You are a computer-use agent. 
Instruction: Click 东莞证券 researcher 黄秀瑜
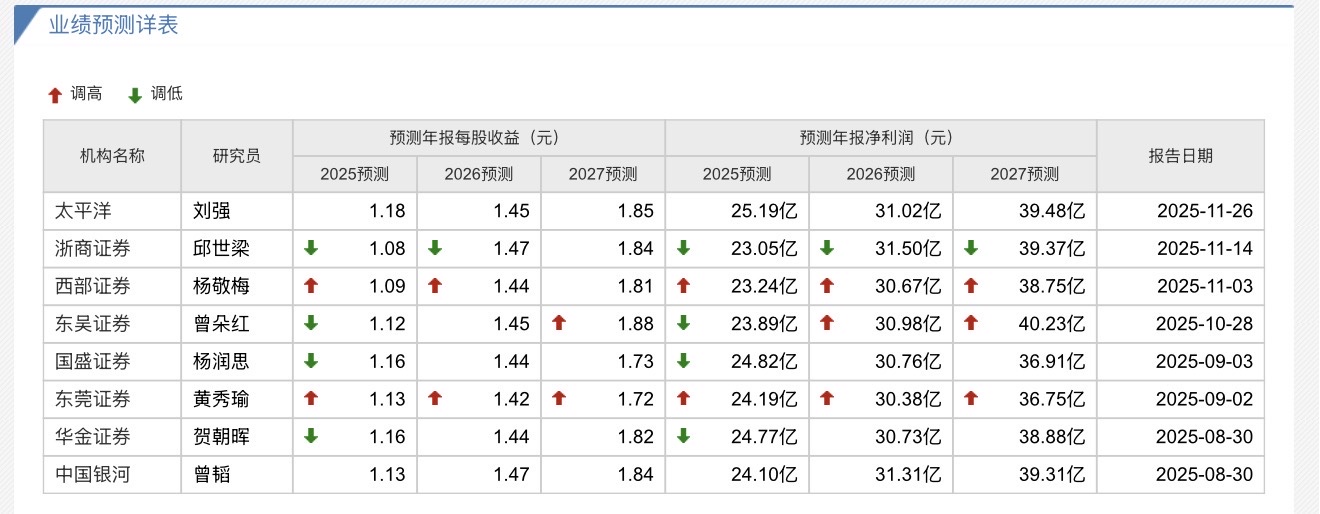pos(219,399)
